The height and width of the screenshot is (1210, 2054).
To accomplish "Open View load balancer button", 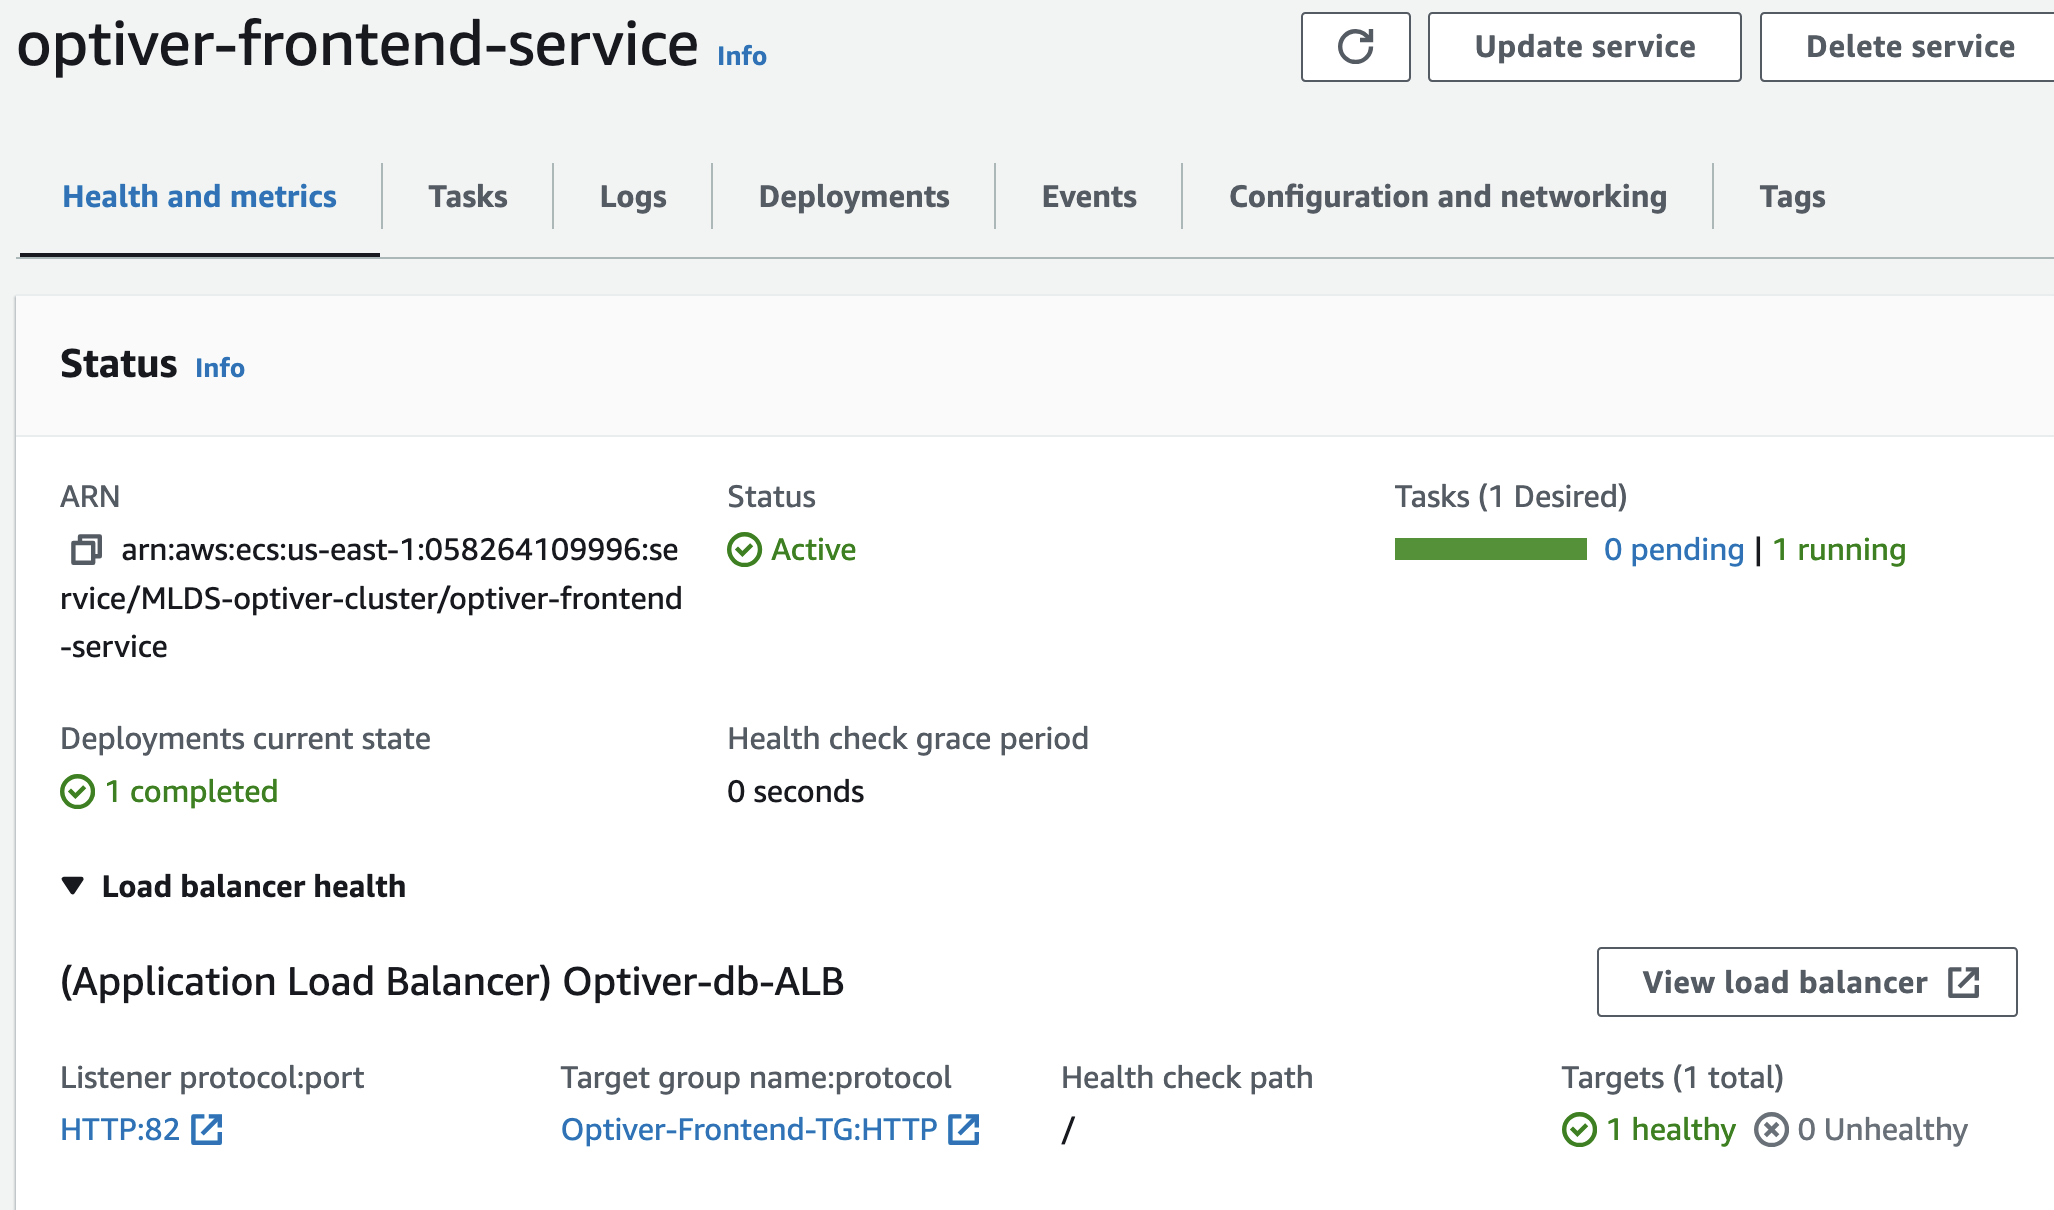I will 1807,982.
